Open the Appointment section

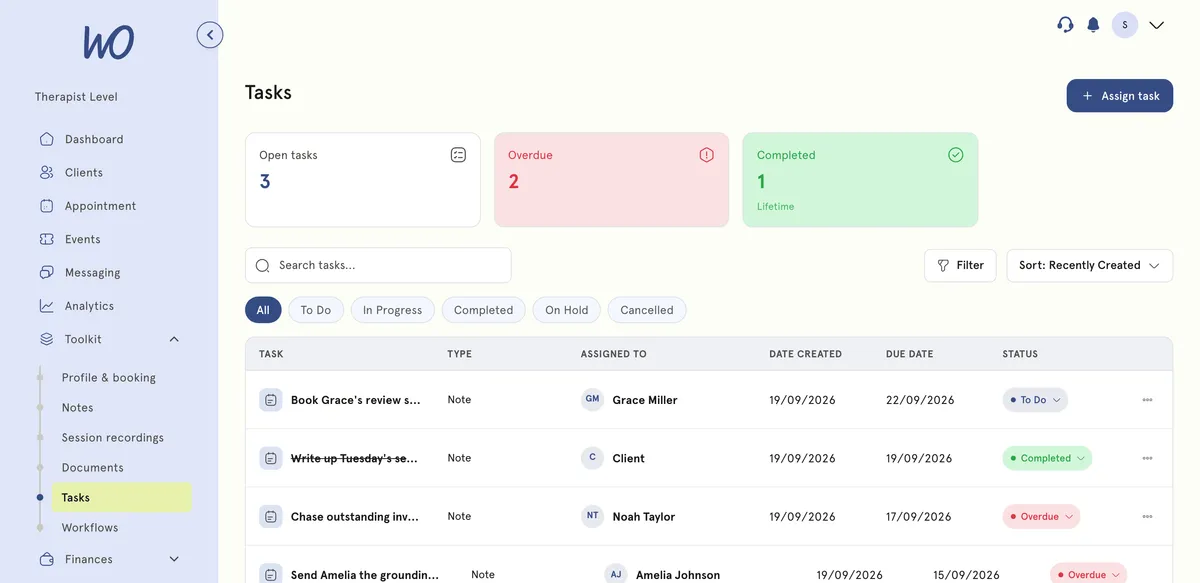tap(100, 206)
